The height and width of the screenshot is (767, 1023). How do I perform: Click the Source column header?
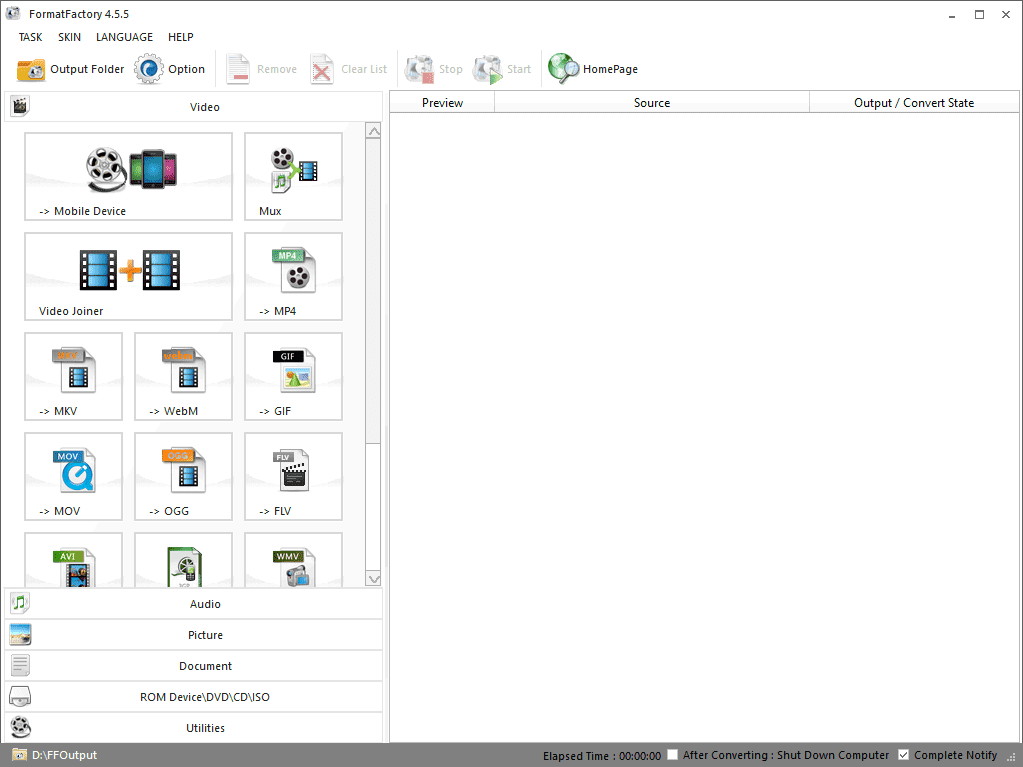[x=652, y=102]
